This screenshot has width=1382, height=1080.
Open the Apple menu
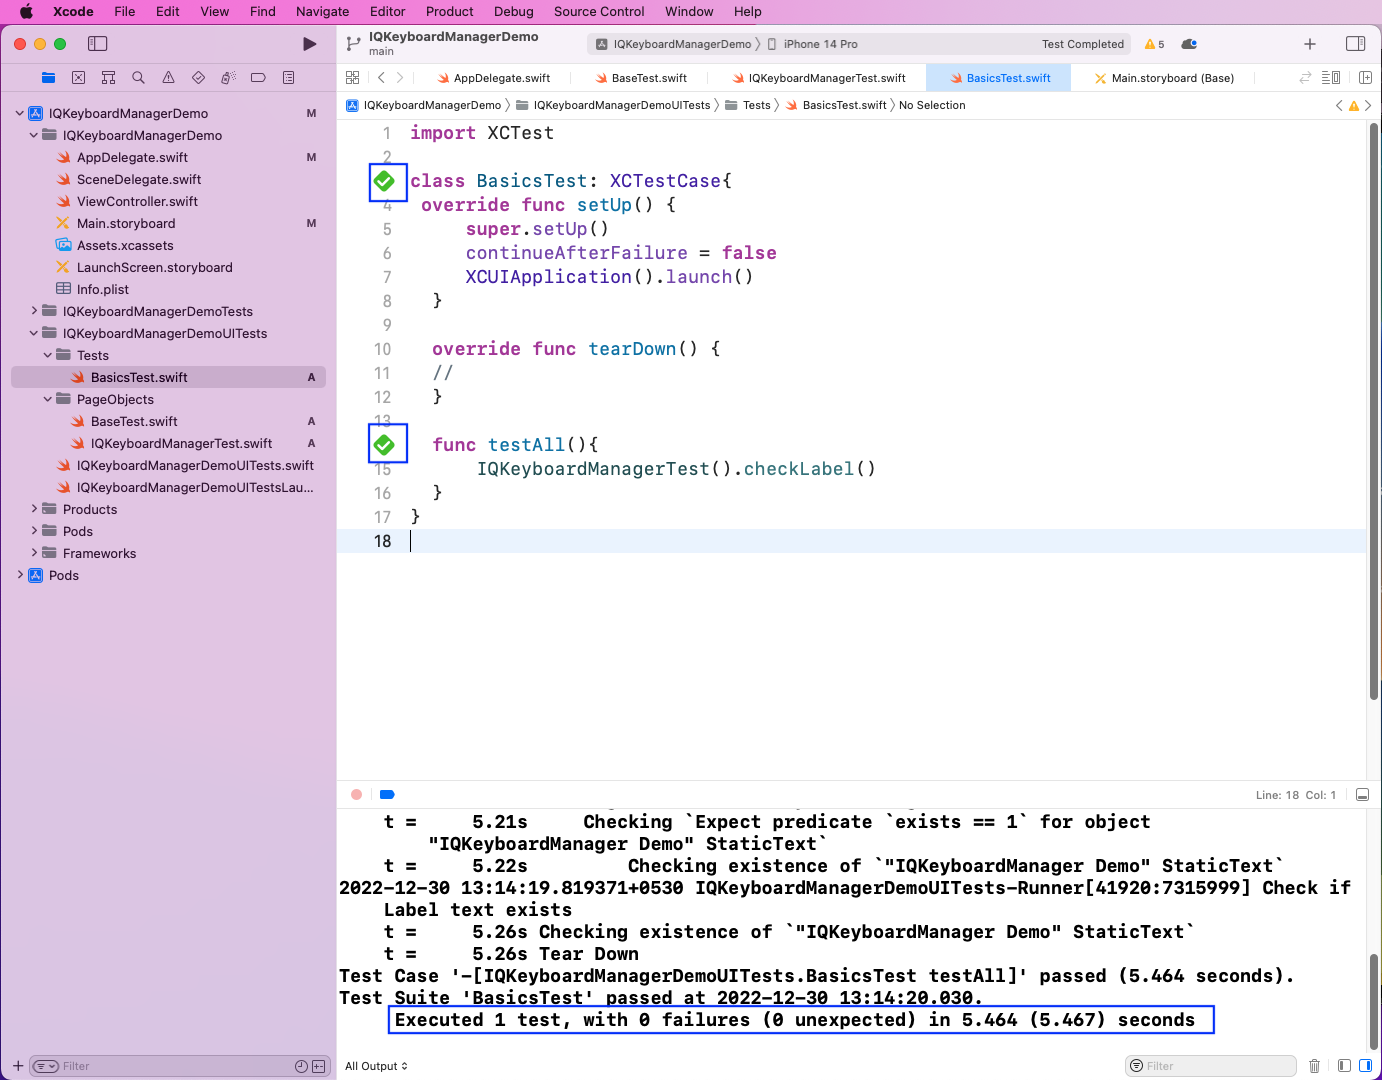tap(26, 12)
